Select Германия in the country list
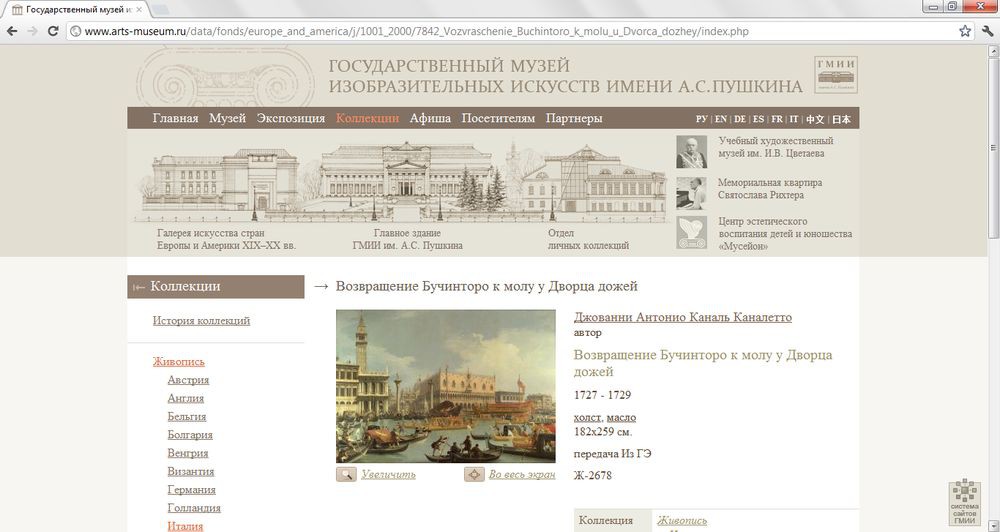Viewport: 1000px width, 532px height. click(x=191, y=490)
